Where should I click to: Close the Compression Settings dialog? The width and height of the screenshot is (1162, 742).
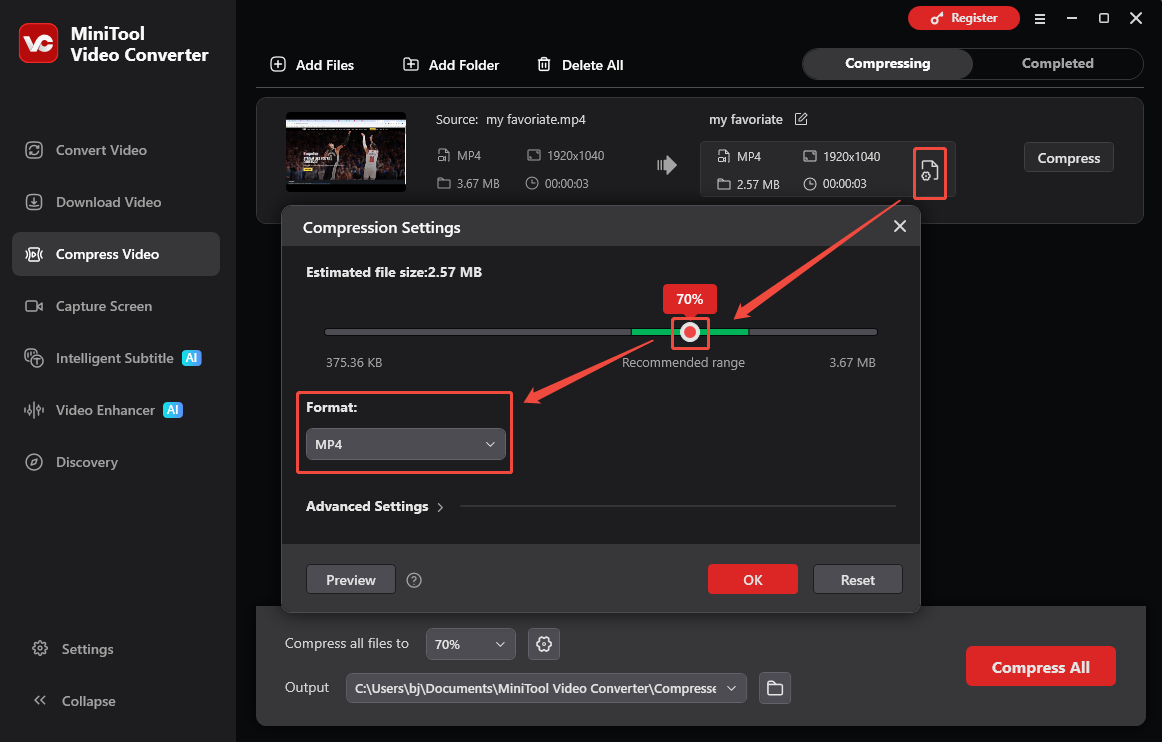[x=900, y=226]
